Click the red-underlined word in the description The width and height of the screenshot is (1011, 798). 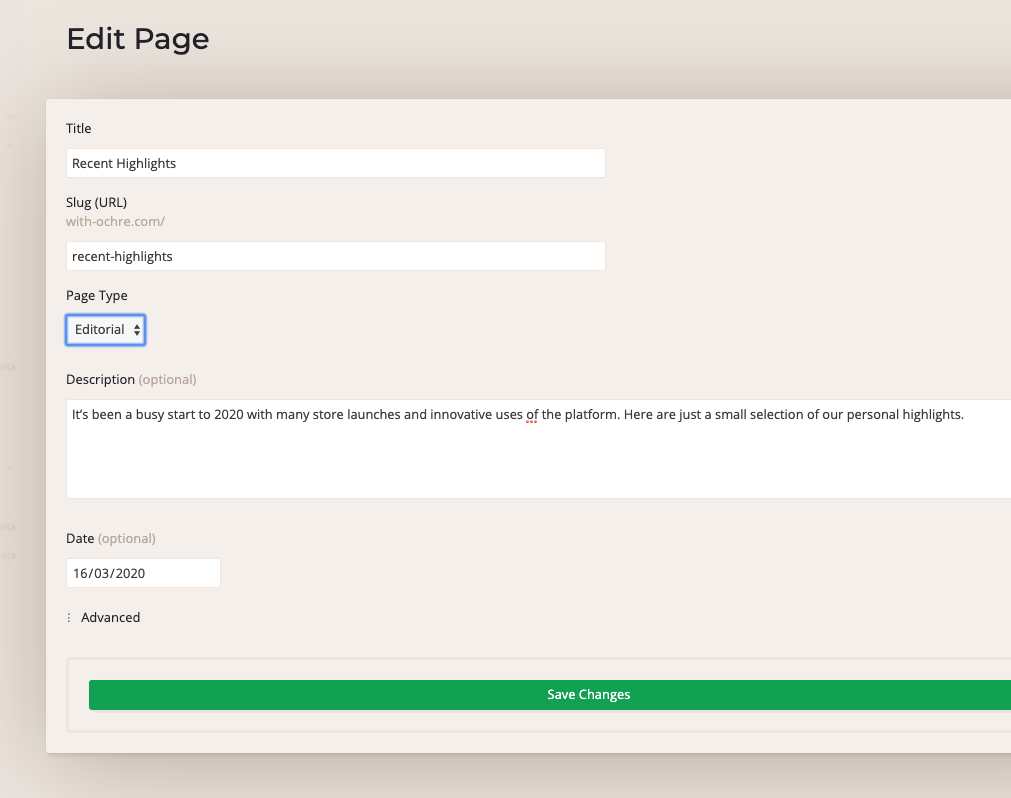531,414
